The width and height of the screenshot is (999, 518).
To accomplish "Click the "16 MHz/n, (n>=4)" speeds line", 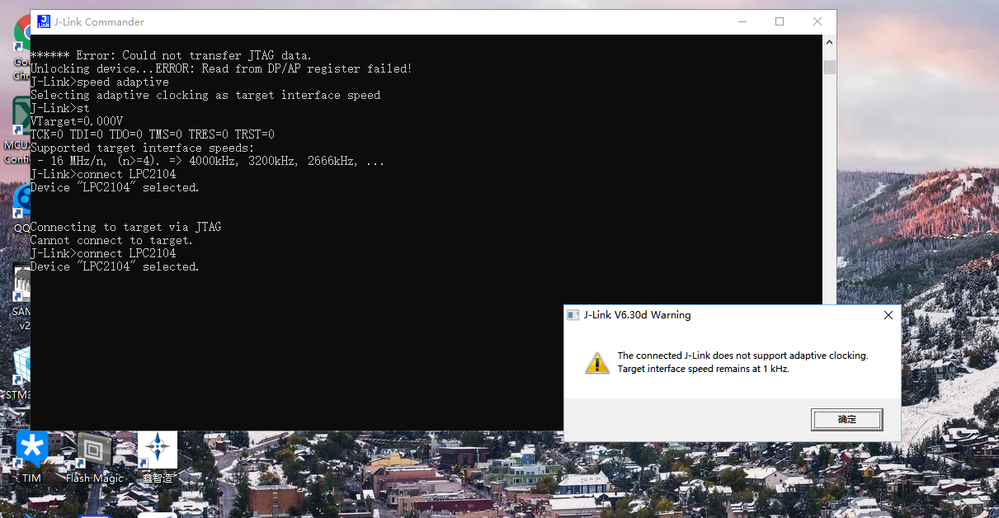I will click(x=210, y=161).
